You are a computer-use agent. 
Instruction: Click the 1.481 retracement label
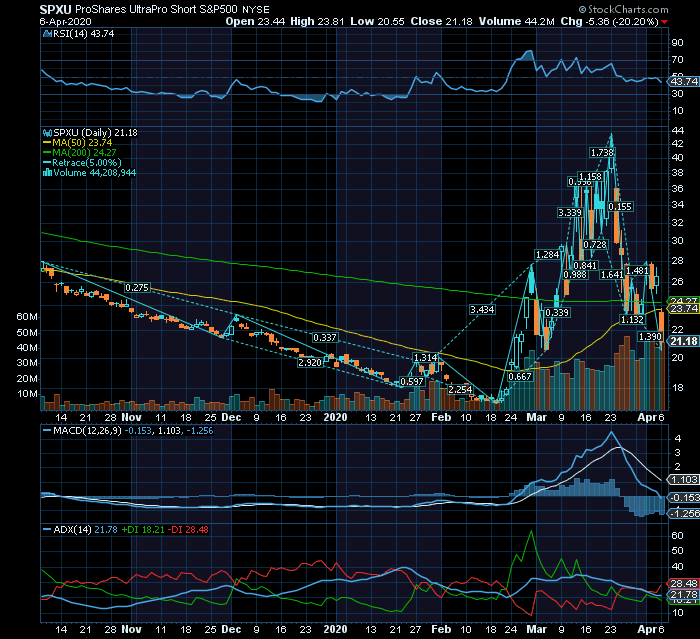coord(637,271)
